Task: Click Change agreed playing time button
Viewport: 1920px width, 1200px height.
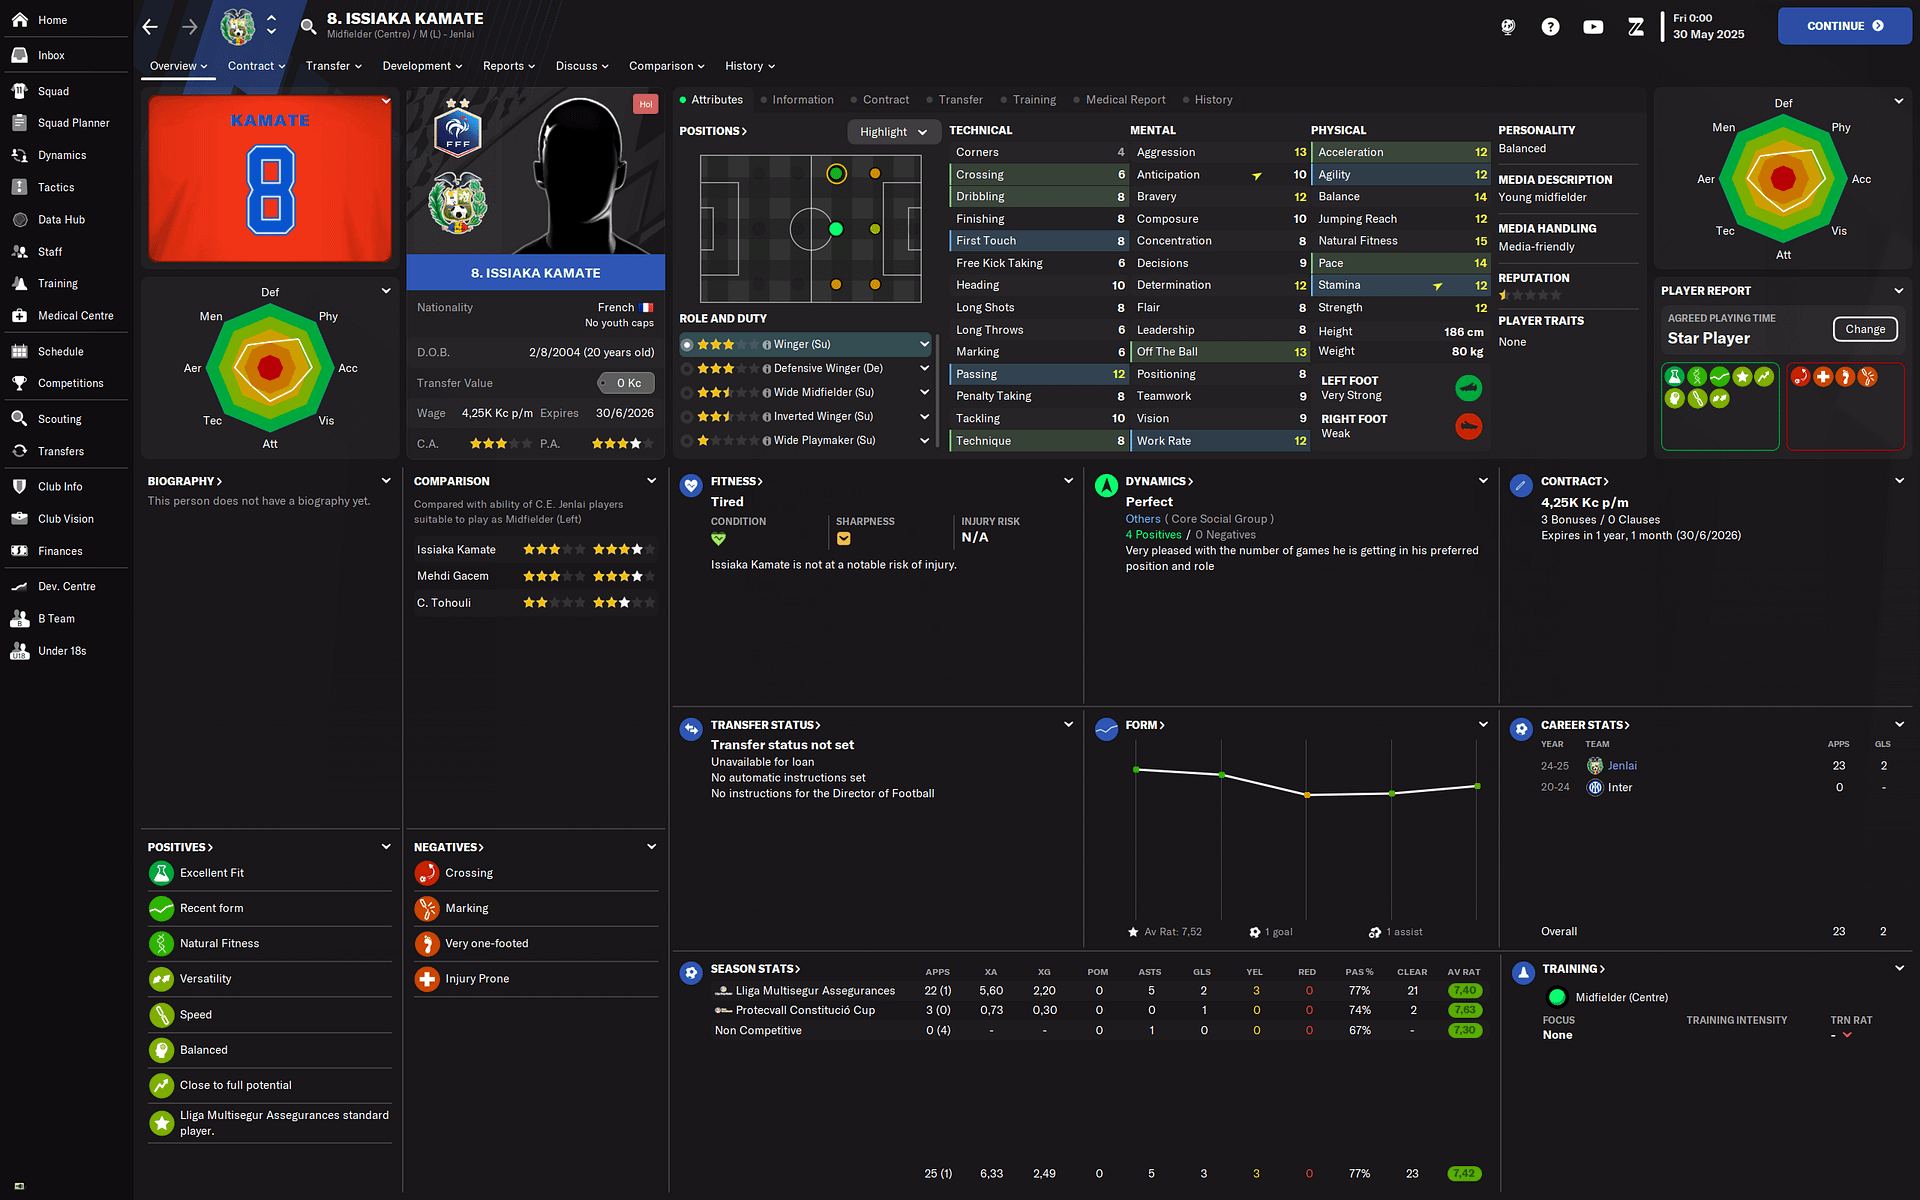Action: [x=1864, y=329]
